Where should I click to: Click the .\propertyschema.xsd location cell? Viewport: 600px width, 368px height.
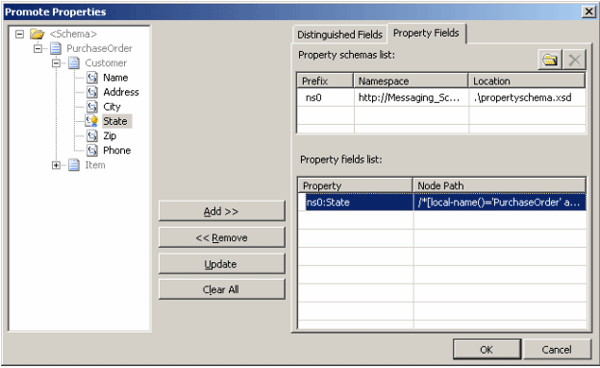click(x=528, y=98)
